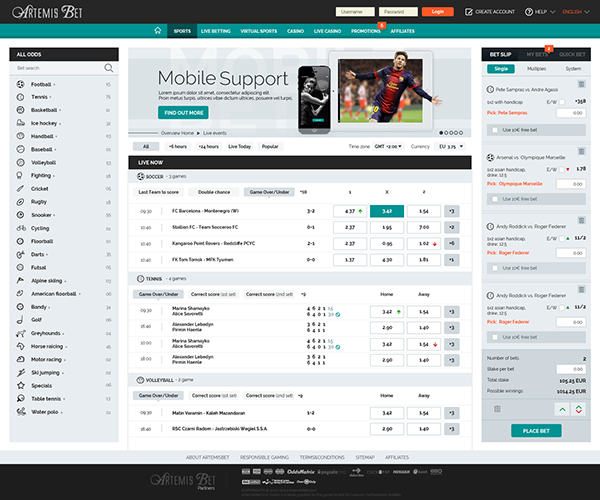Toggle E/W checkbox for Arsenal bet
Screen dimensions: 600x500
pos(562,169)
